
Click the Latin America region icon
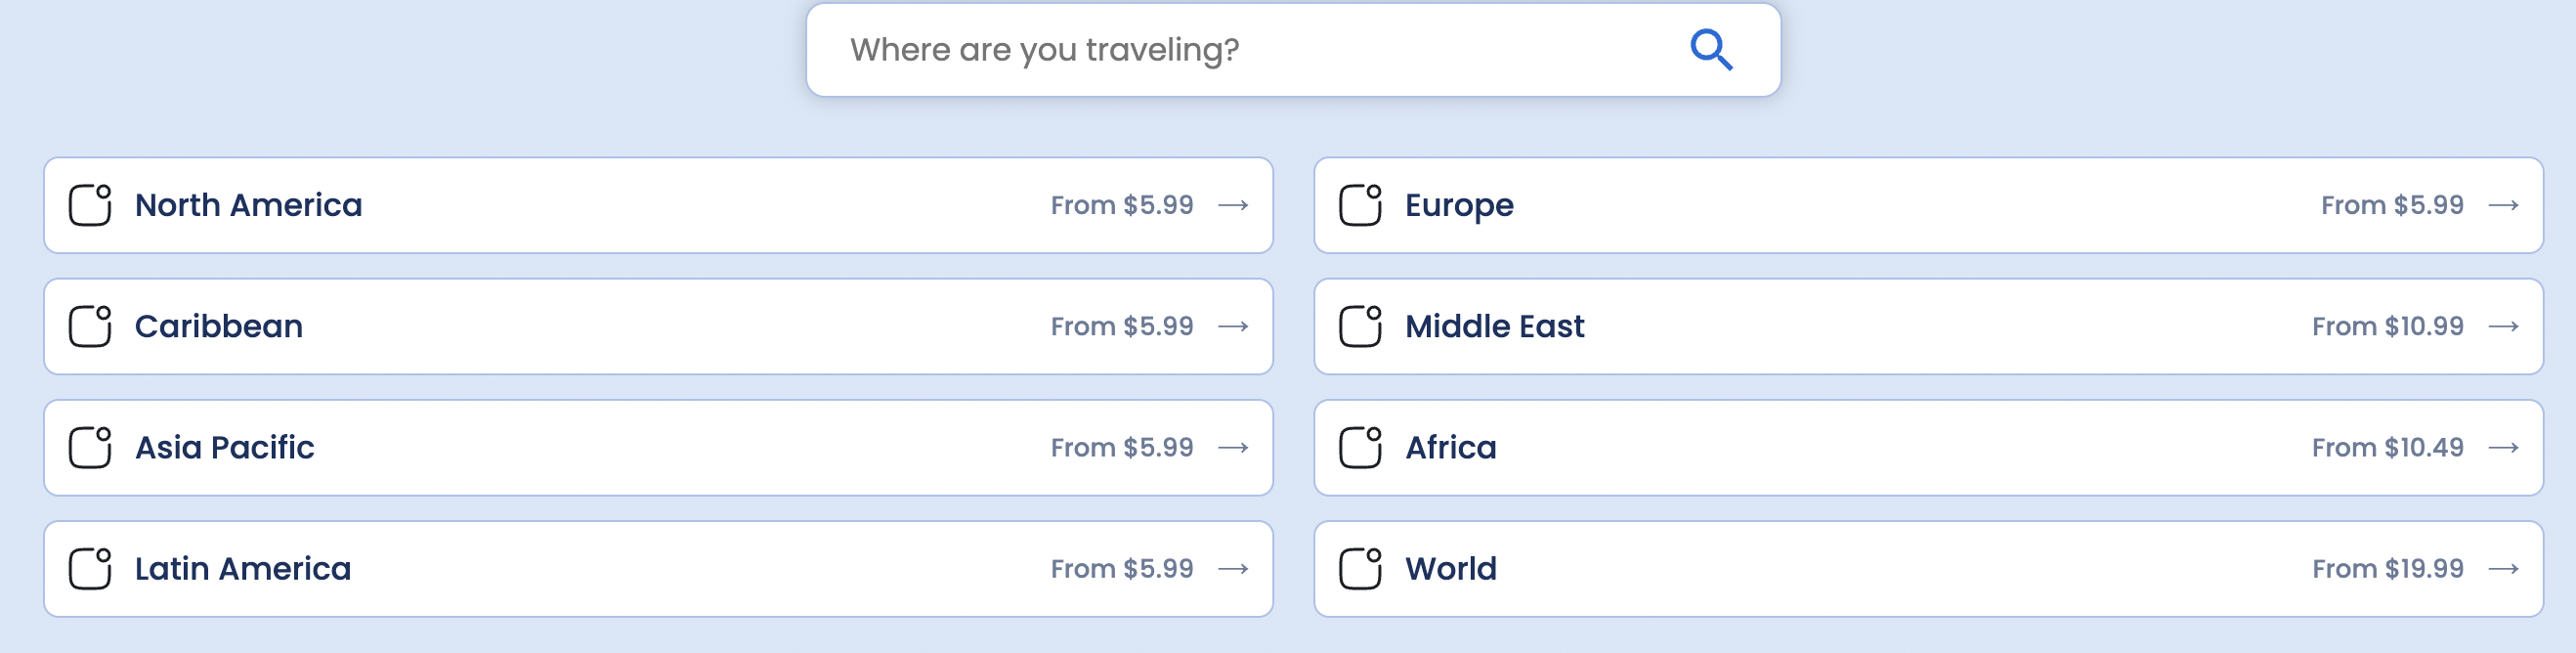point(90,568)
